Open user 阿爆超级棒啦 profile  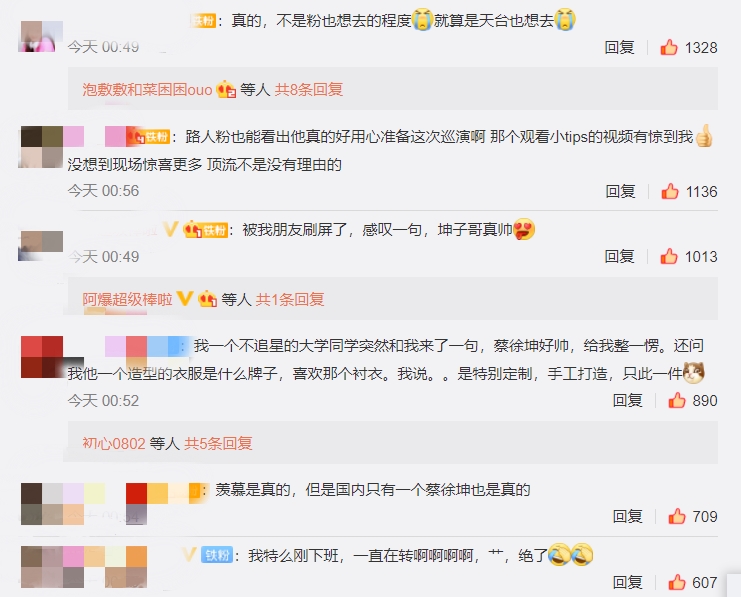127,299
